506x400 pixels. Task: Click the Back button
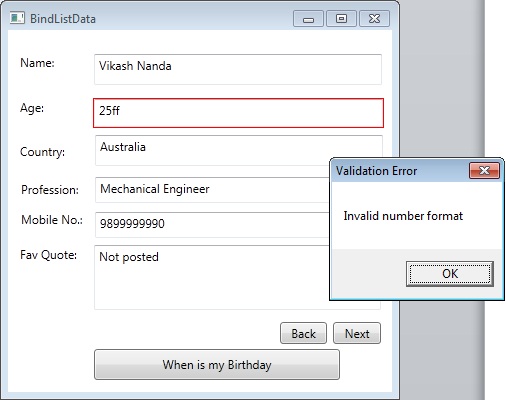pos(303,333)
